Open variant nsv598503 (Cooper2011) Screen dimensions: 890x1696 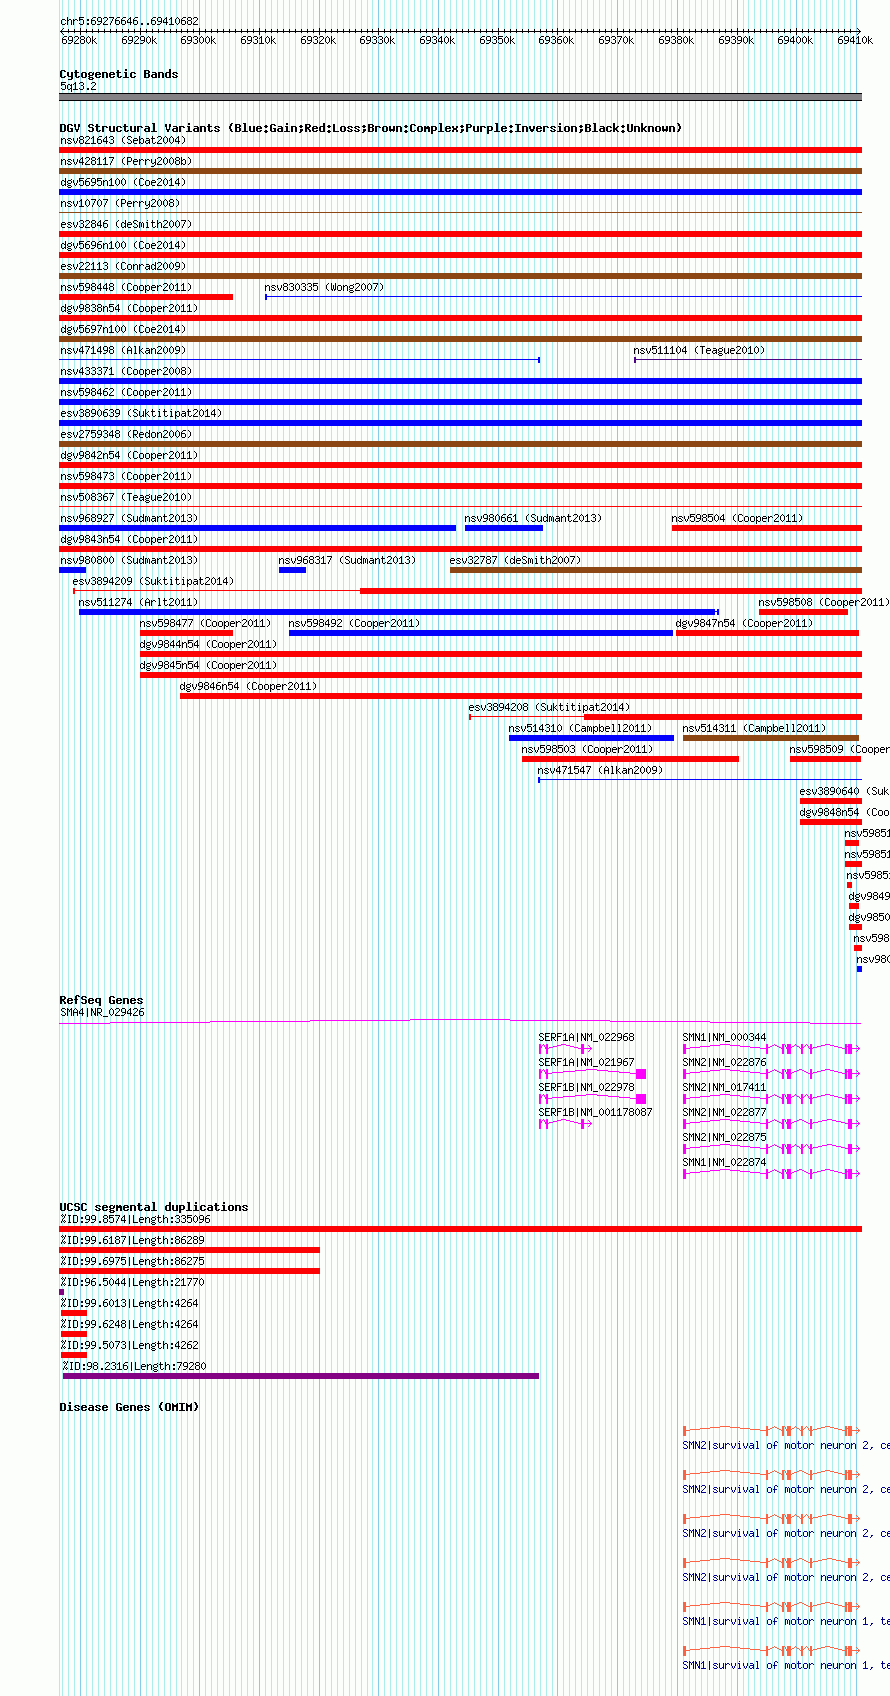coord(587,749)
